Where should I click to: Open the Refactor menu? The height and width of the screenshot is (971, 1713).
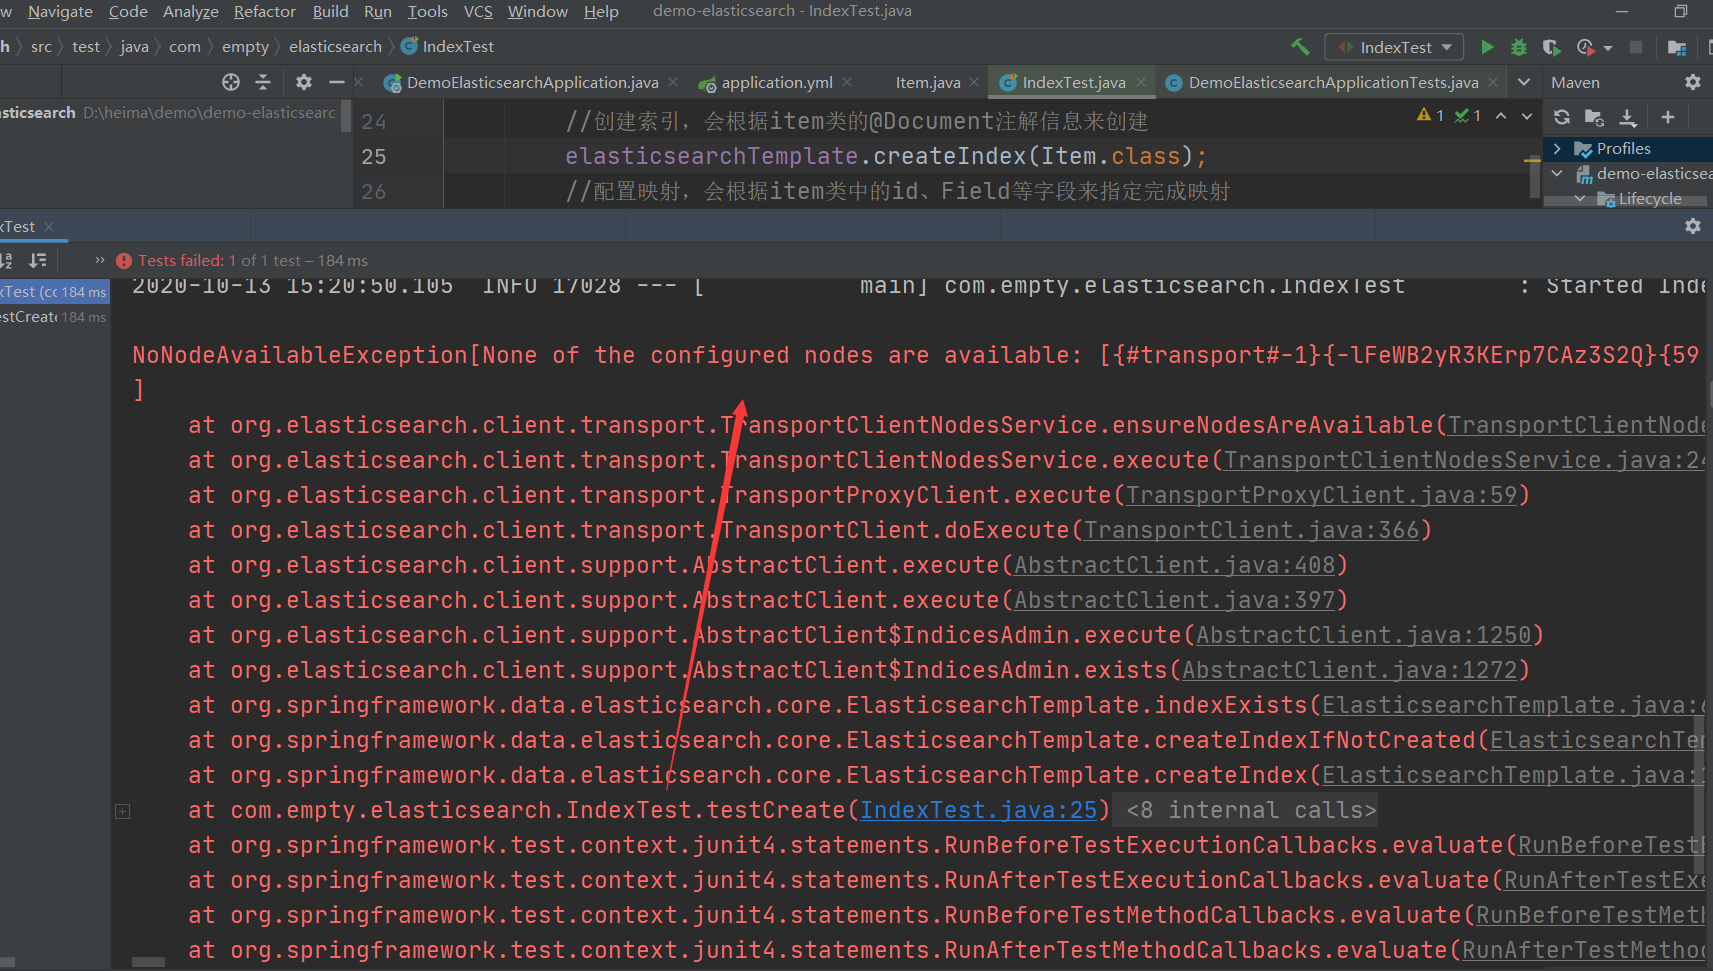coord(265,11)
